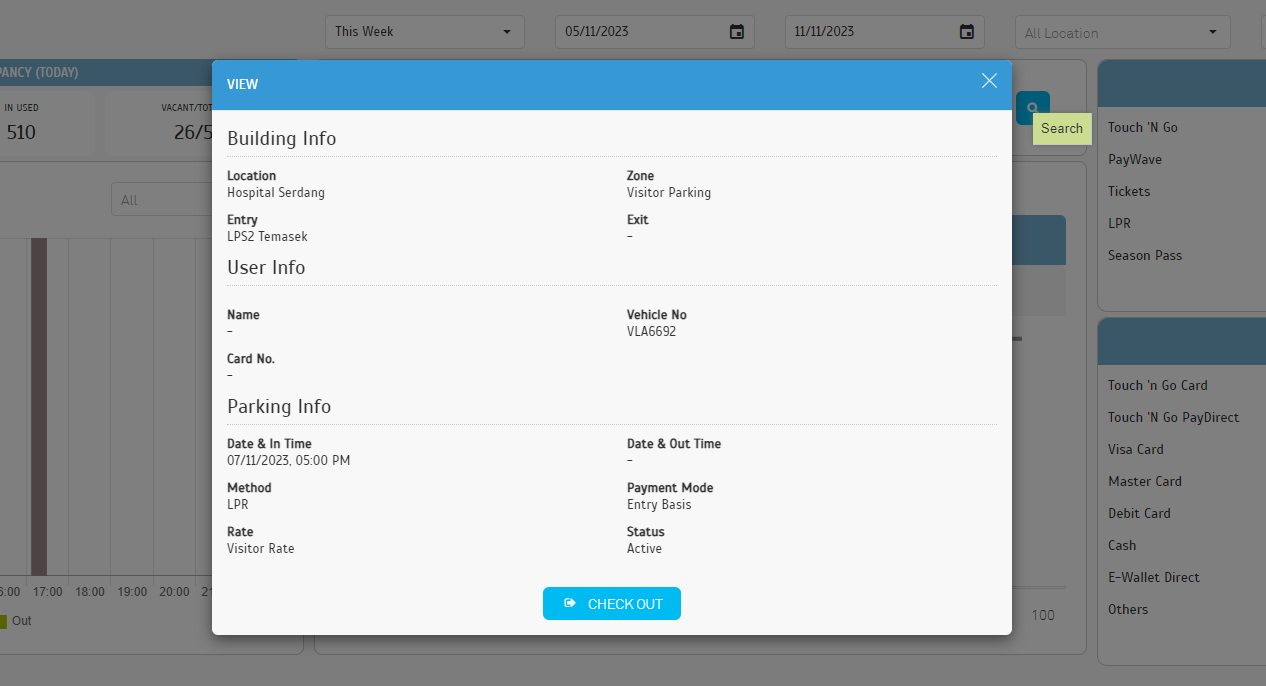The image size is (1266, 686).
Task: Click the VIEW dialog title
Action: (x=242, y=84)
